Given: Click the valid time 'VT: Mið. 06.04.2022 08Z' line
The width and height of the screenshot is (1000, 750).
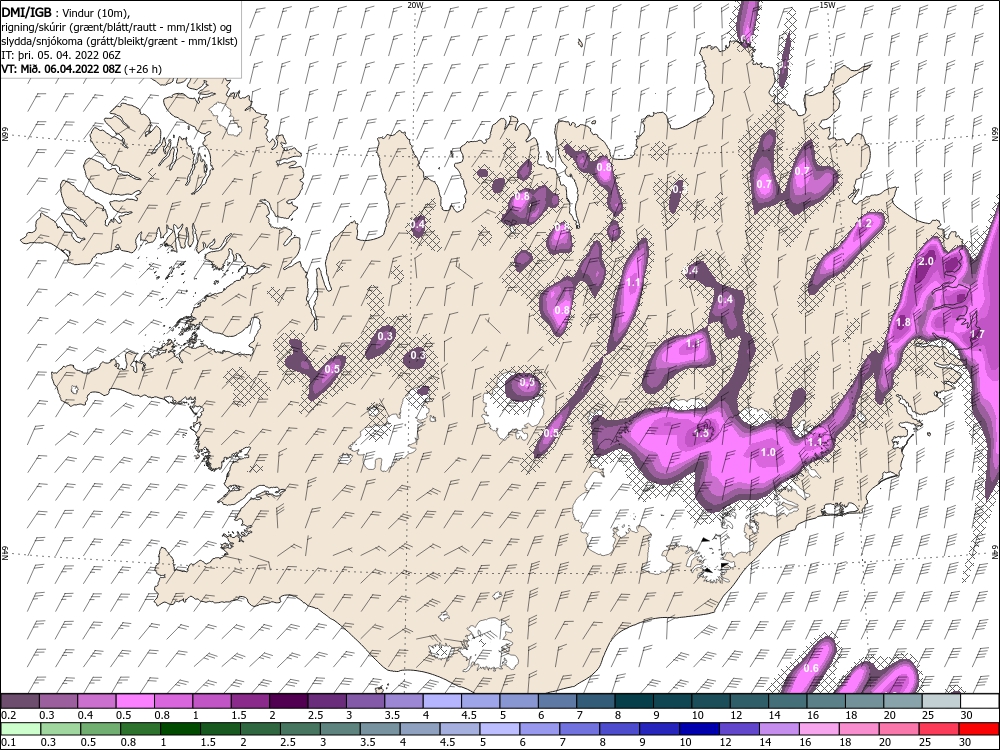Looking at the screenshot, I should [61, 69].
